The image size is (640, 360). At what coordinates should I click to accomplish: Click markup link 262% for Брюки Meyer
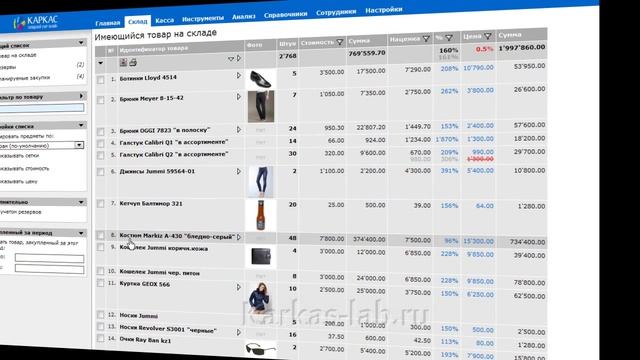pyautogui.click(x=449, y=91)
